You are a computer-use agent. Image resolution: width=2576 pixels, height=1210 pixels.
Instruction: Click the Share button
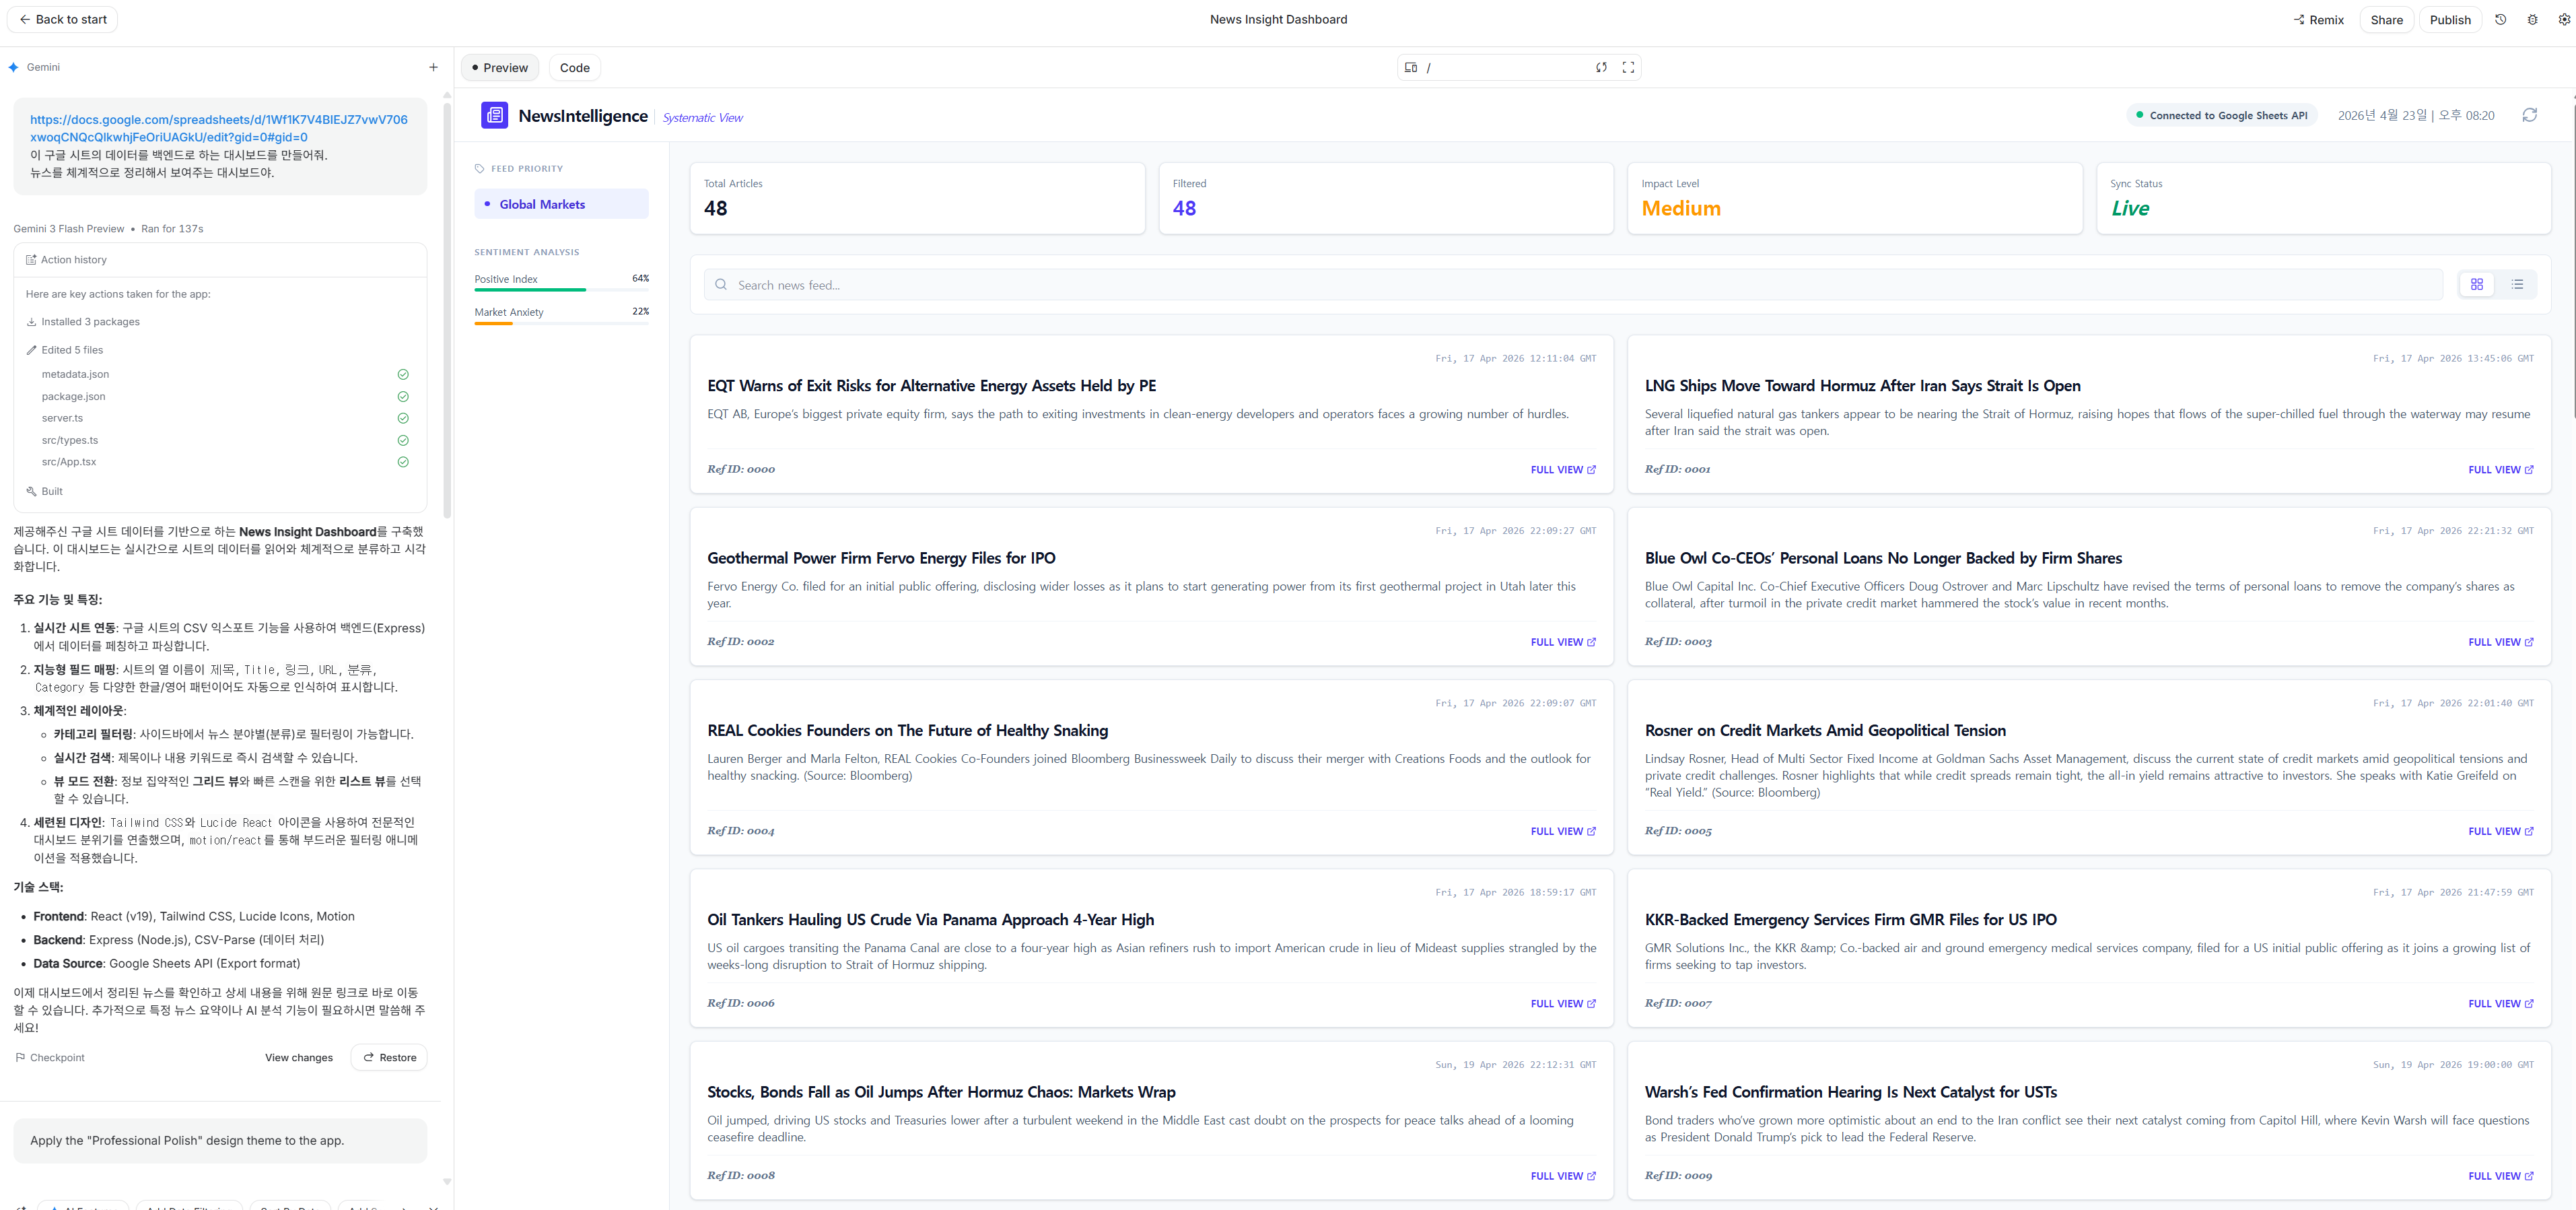coord(2386,20)
